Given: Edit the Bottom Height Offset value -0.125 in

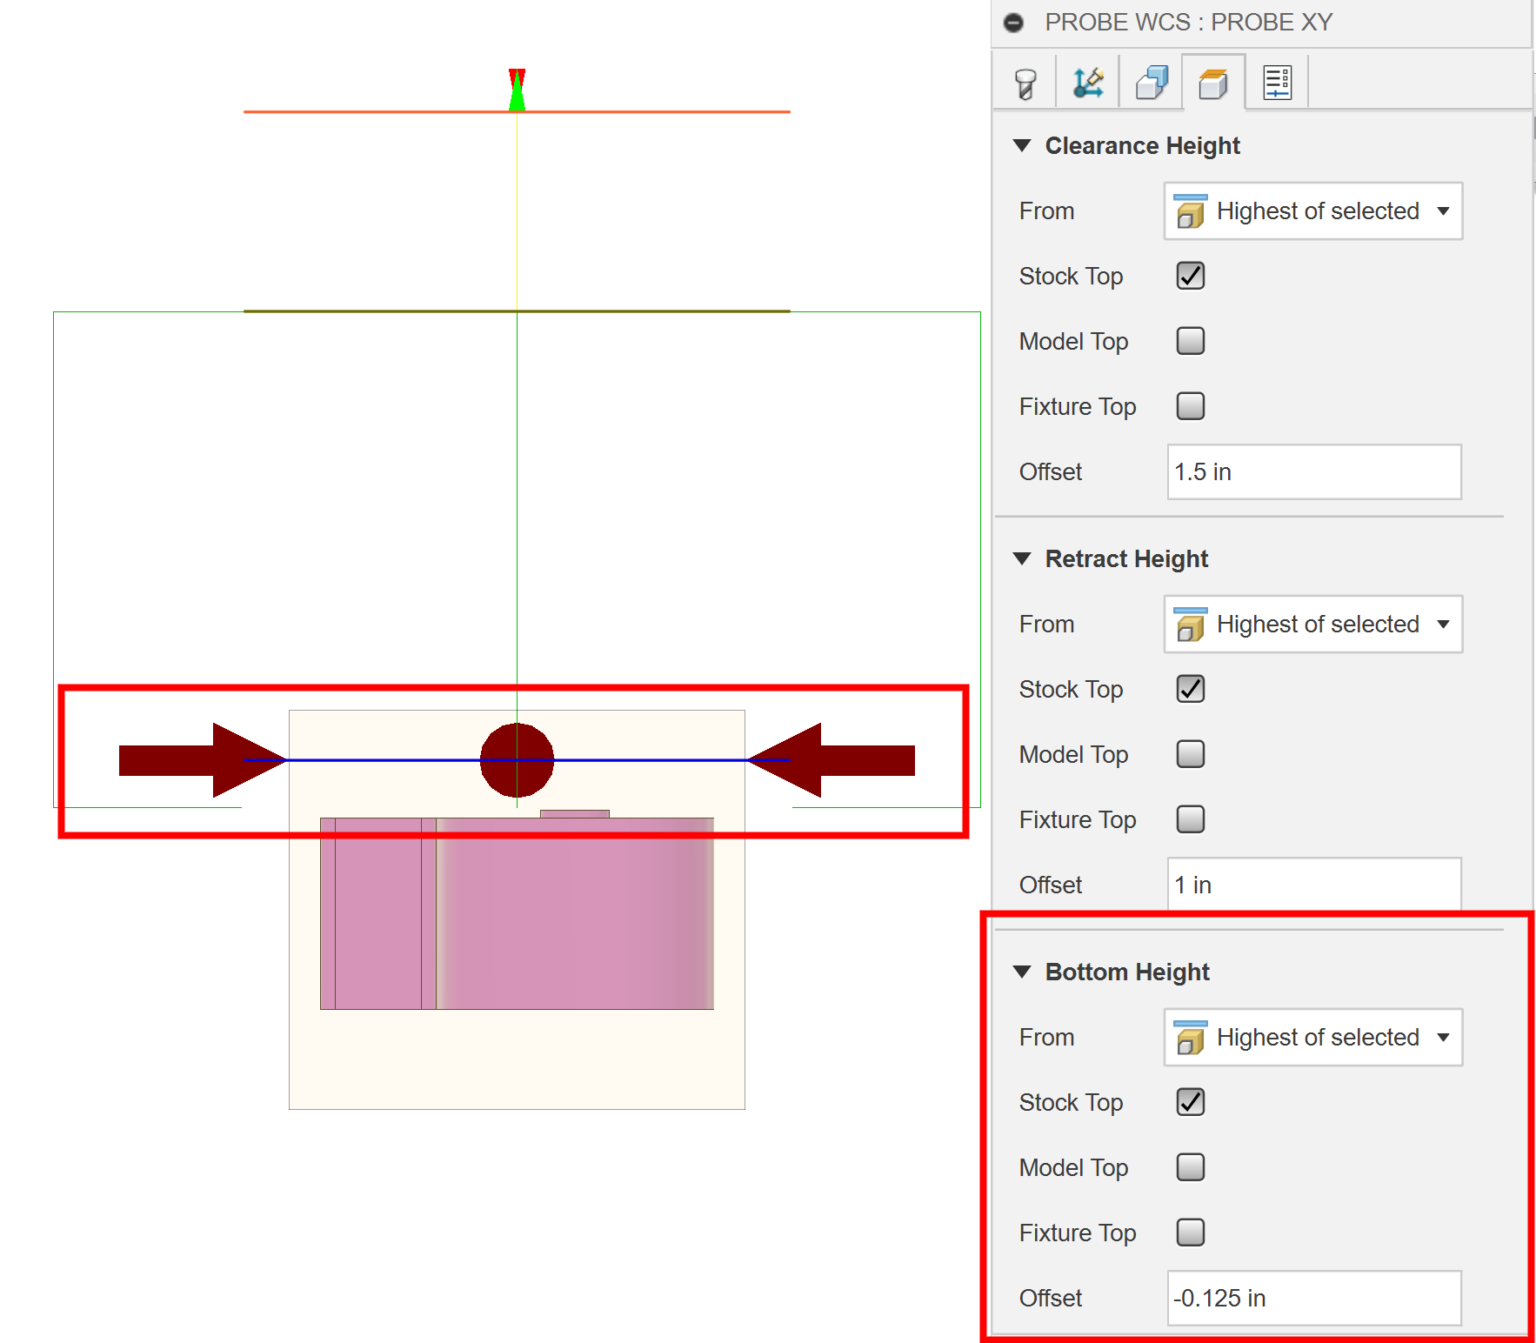Looking at the screenshot, I should click(1313, 1298).
